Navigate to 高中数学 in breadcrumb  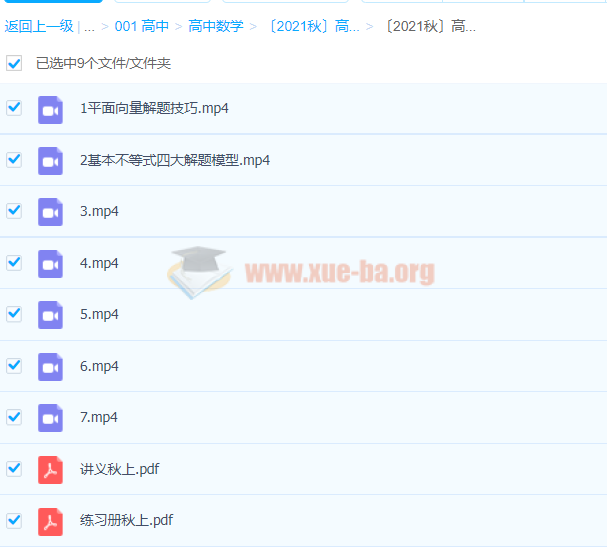215,27
